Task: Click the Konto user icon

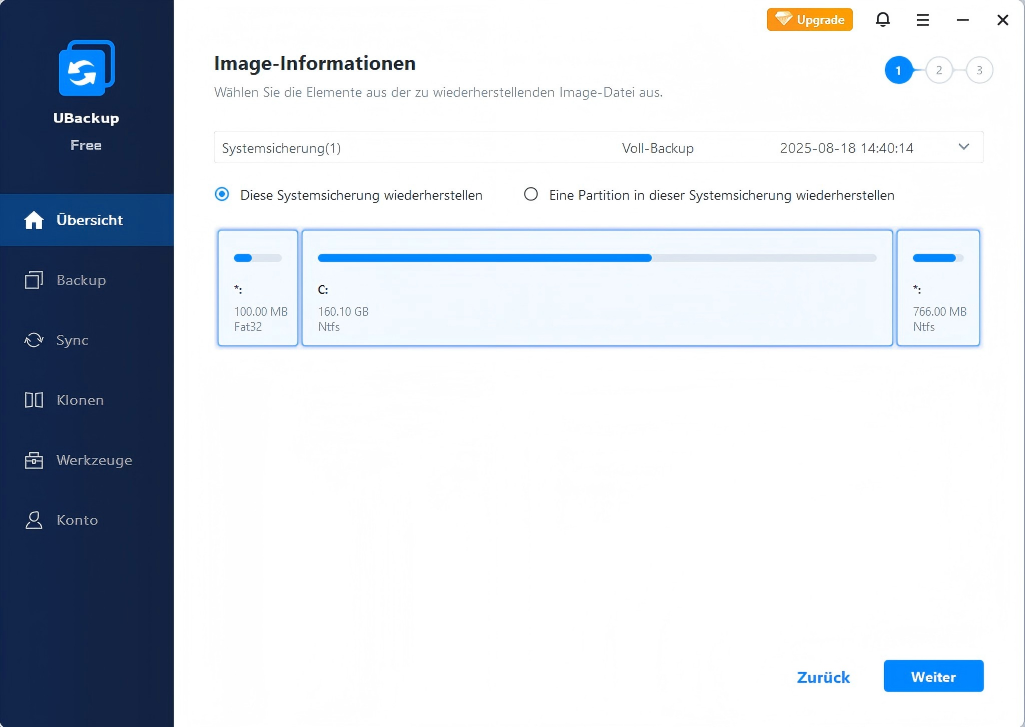Action: point(34,520)
